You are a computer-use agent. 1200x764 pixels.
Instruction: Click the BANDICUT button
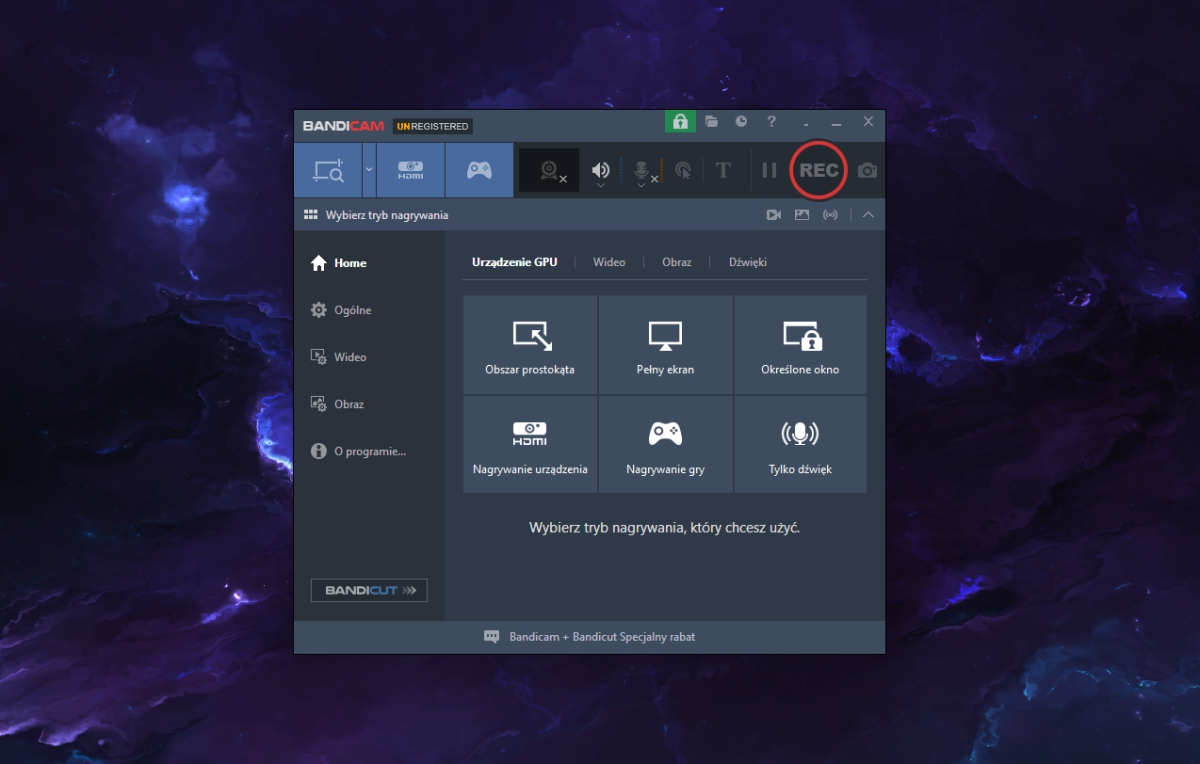[369, 590]
